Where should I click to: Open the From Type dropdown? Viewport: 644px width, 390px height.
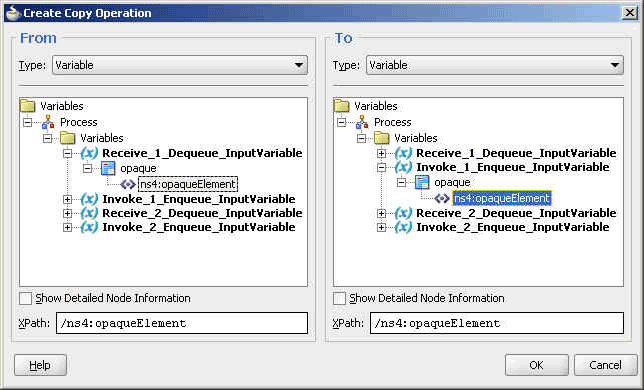(x=180, y=65)
